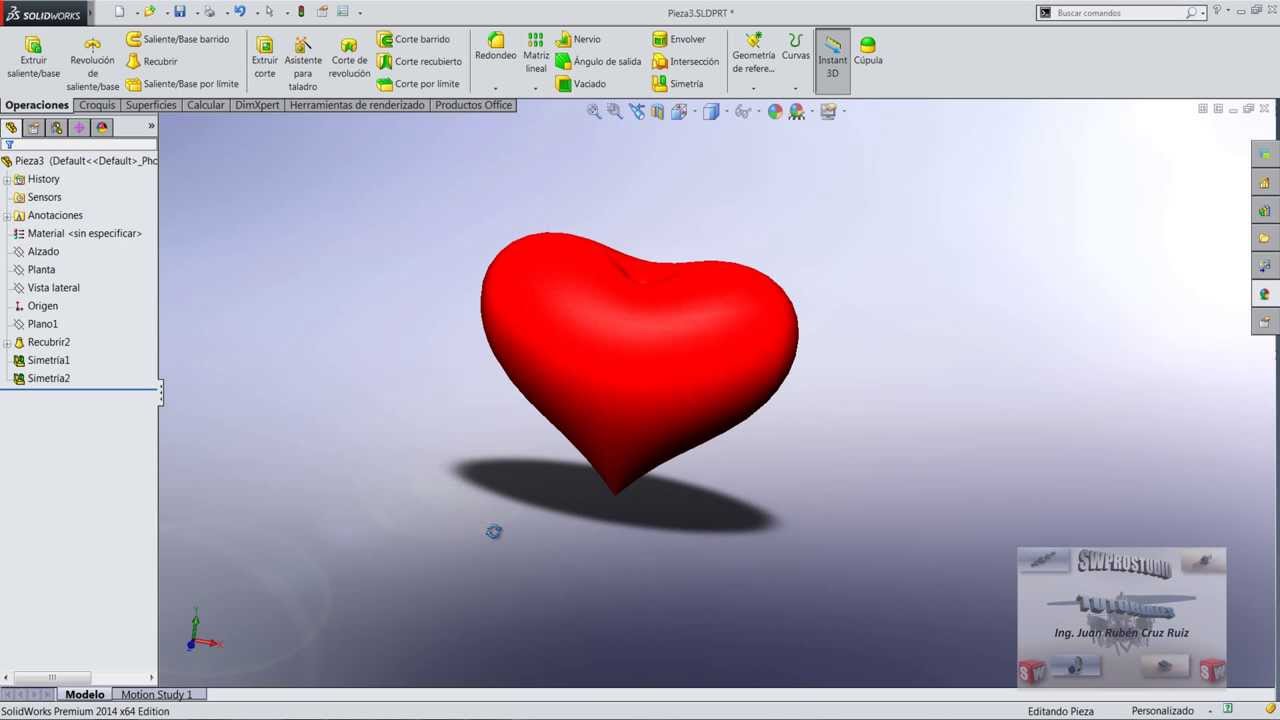Switch to the Croquis tab
The width and height of the screenshot is (1280, 720).
point(97,105)
